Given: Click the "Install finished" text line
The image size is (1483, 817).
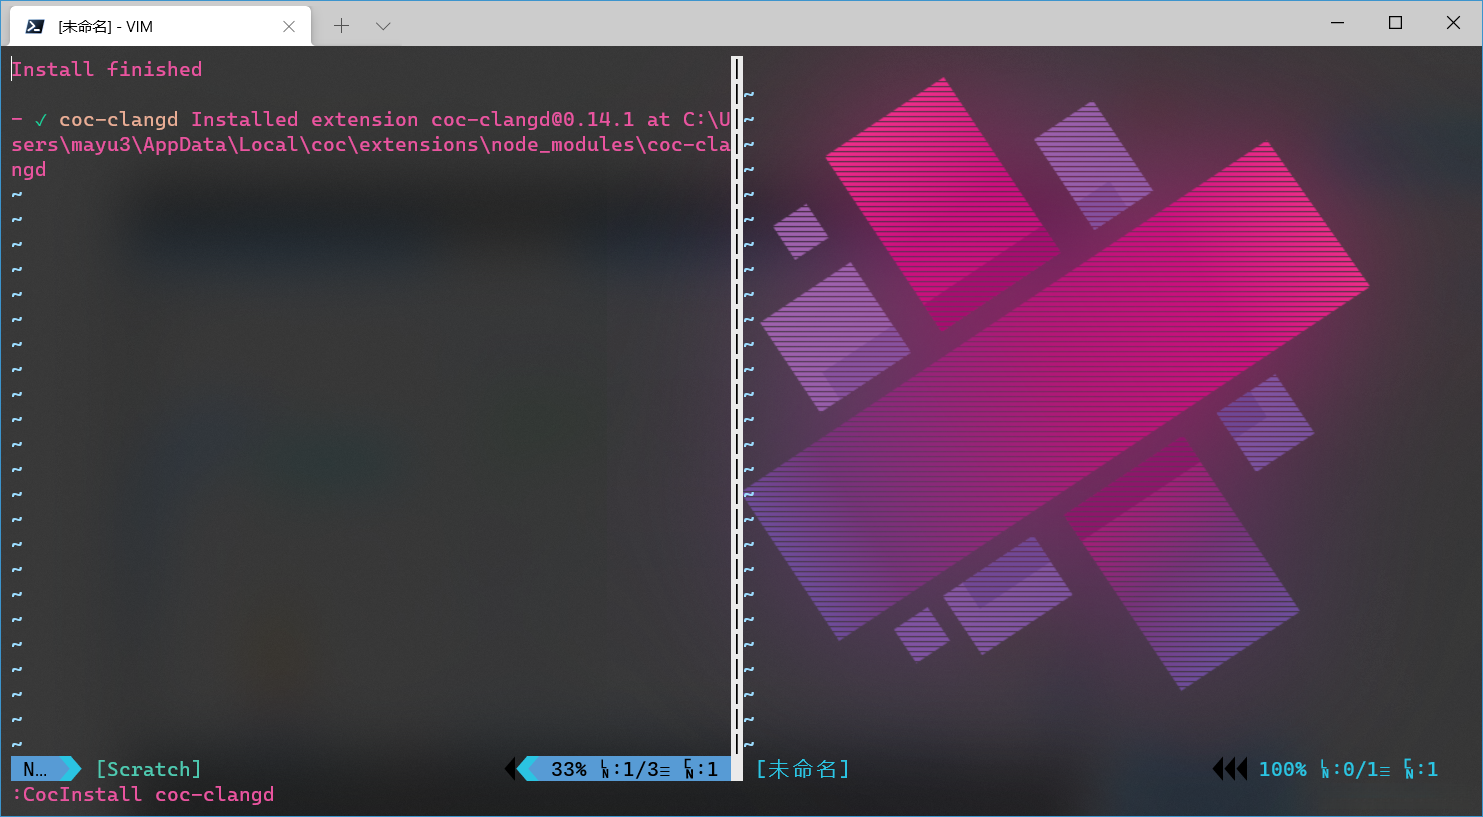Looking at the screenshot, I should coord(107,69).
